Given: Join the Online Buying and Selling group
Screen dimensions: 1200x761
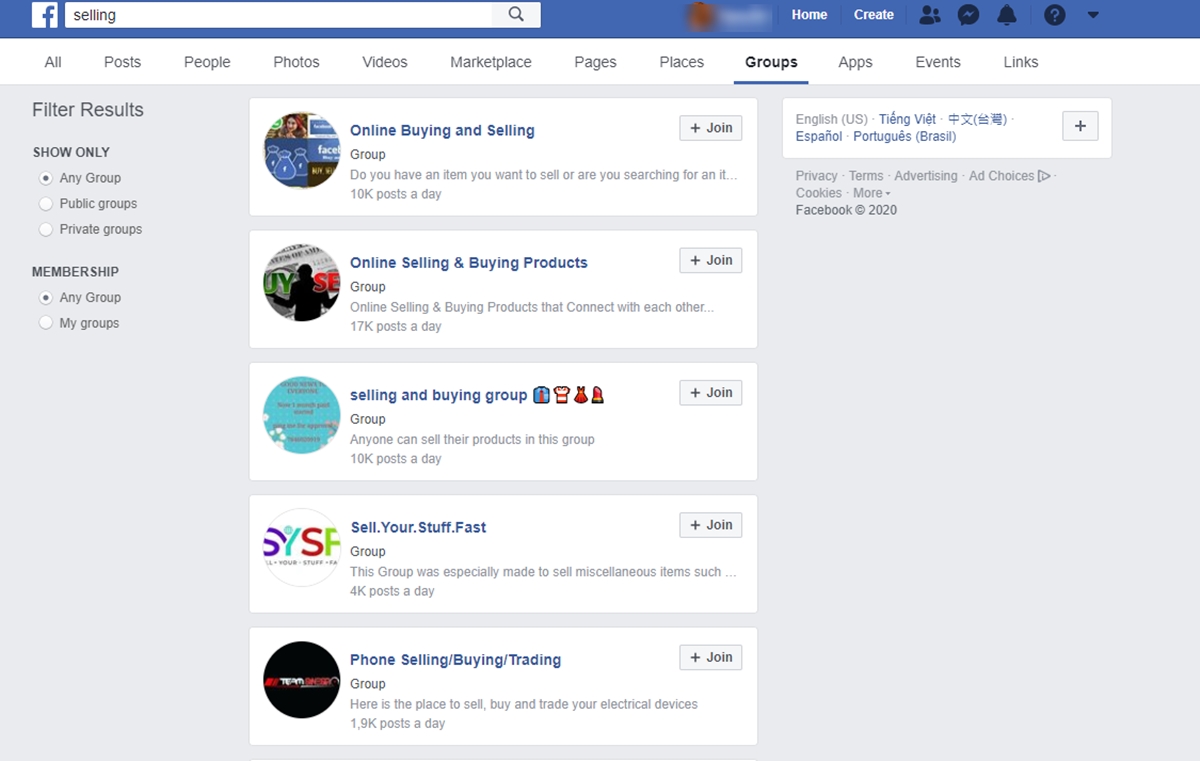Looking at the screenshot, I should click(x=711, y=128).
